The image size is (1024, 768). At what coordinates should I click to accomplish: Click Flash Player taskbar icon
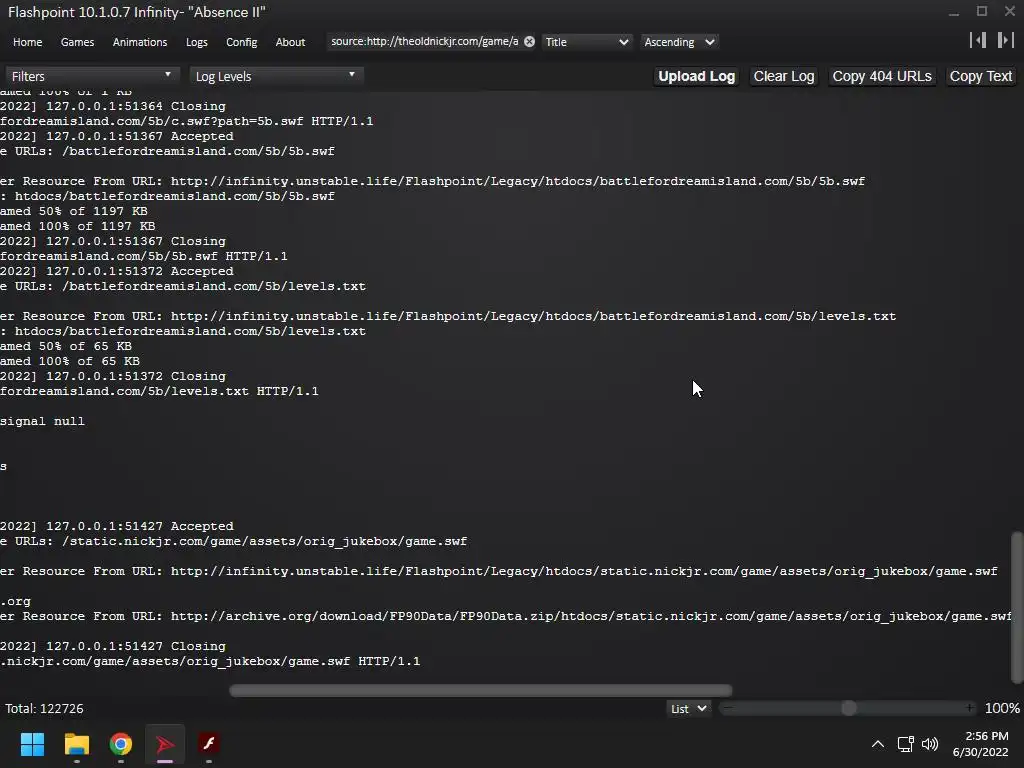pyautogui.click(x=209, y=744)
